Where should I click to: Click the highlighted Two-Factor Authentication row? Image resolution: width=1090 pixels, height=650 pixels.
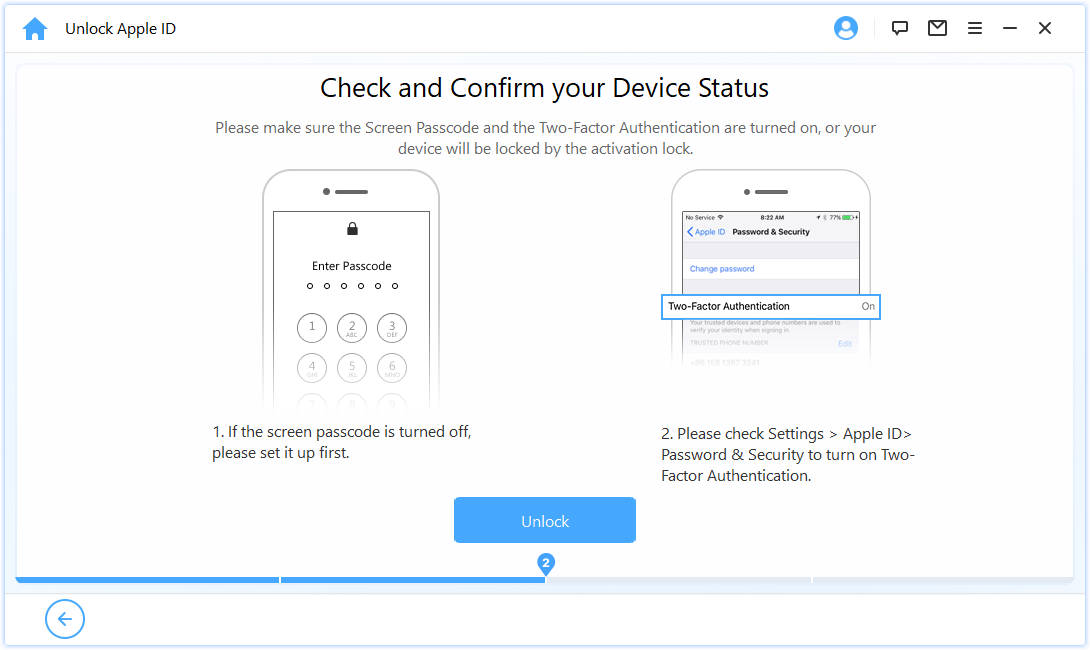(x=770, y=306)
